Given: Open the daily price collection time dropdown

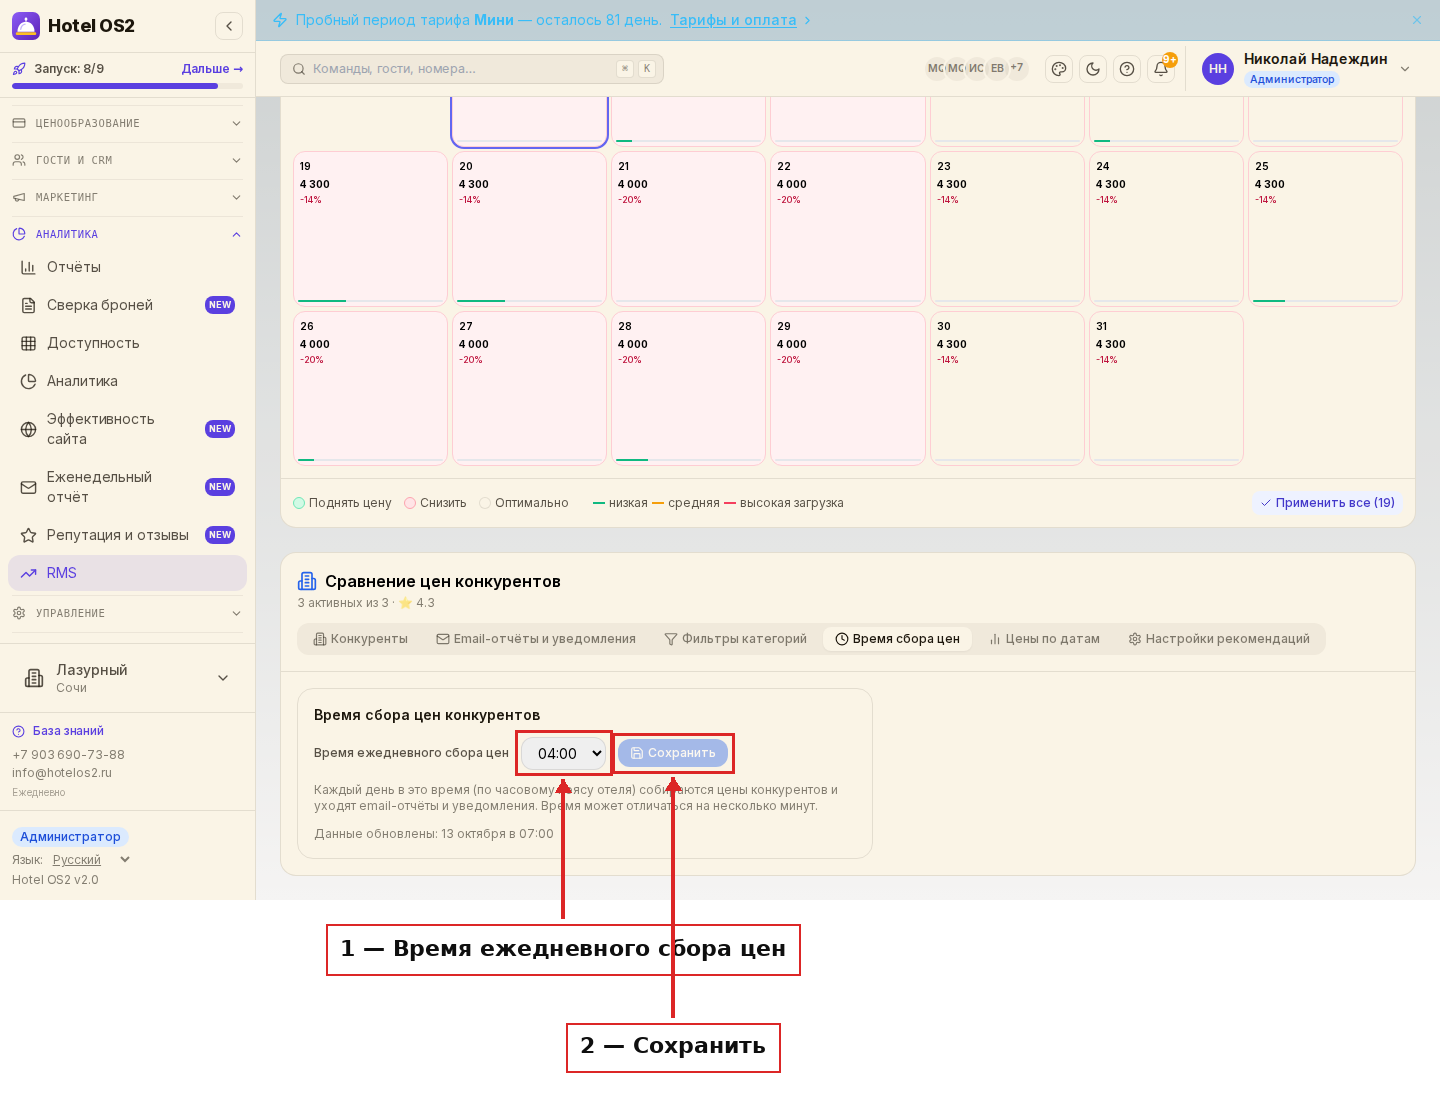Looking at the screenshot, I should point(565,753).
